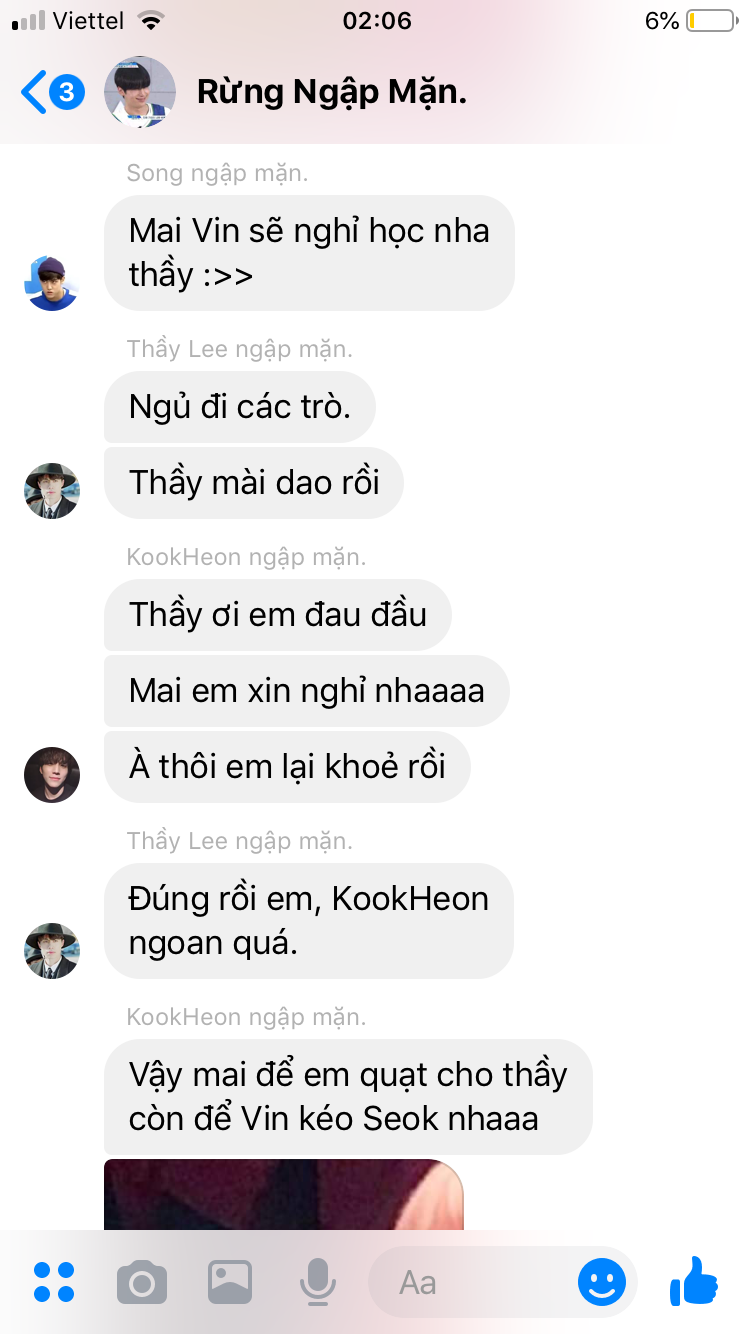This screenshot has width=750, height=1334.
Task: Tap KookHeon's avatar beside À thôi em lại khoẻ rồi
Action: click(x=51, y=774)
